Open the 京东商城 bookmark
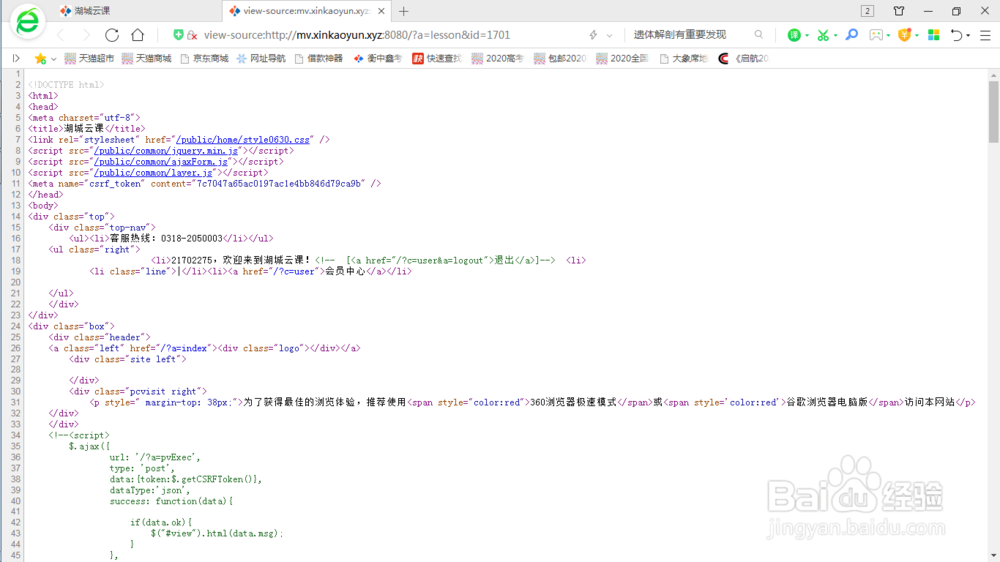1000x562 pixels. tap(204, 59)
